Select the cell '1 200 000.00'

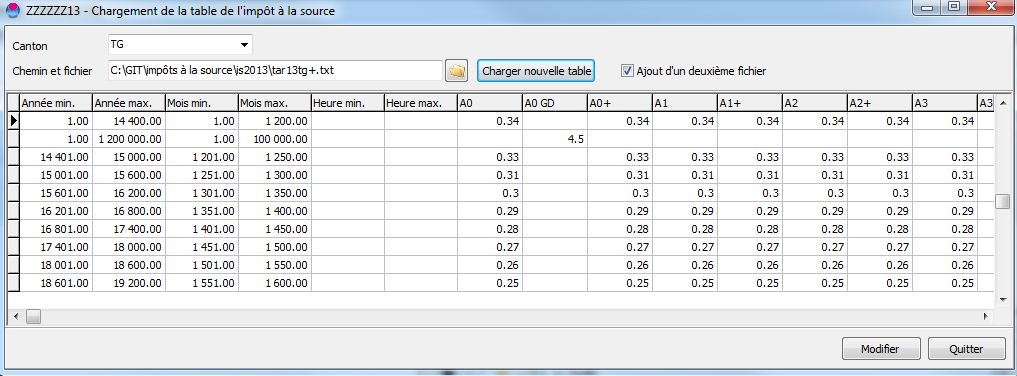click(129, 139)
